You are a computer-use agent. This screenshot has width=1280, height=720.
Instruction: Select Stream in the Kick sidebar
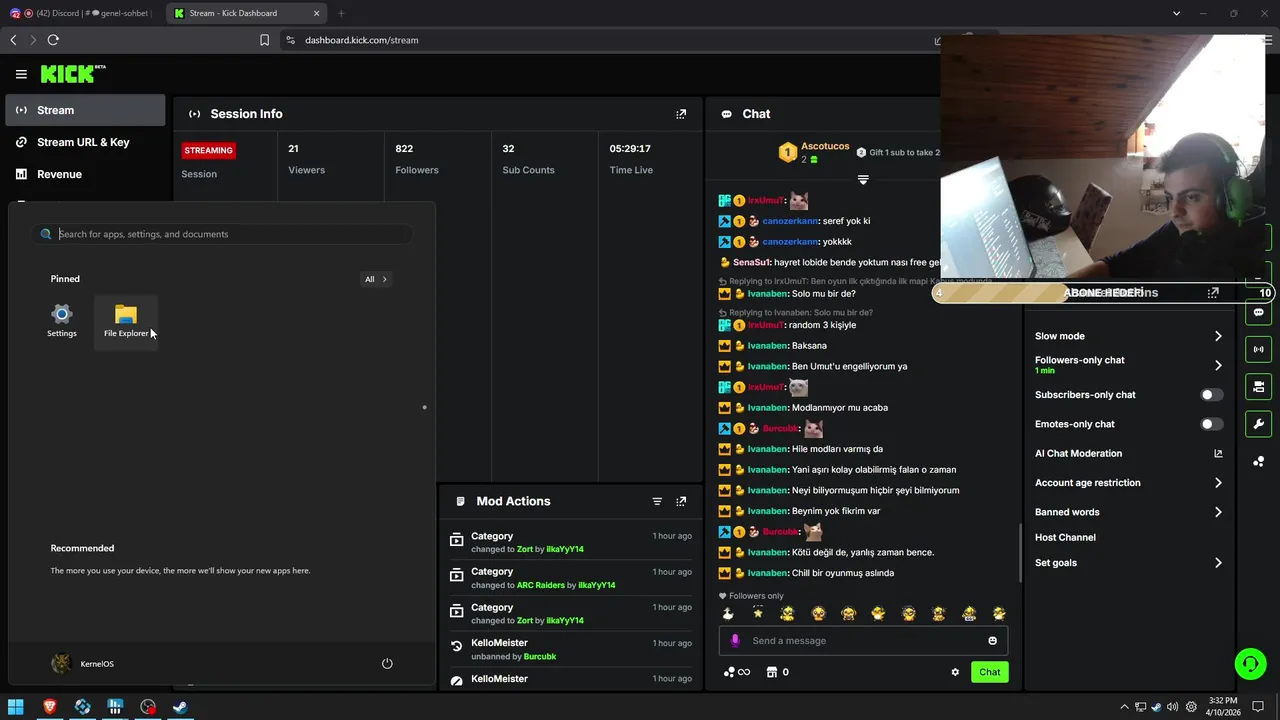click(x=85, y=110)
